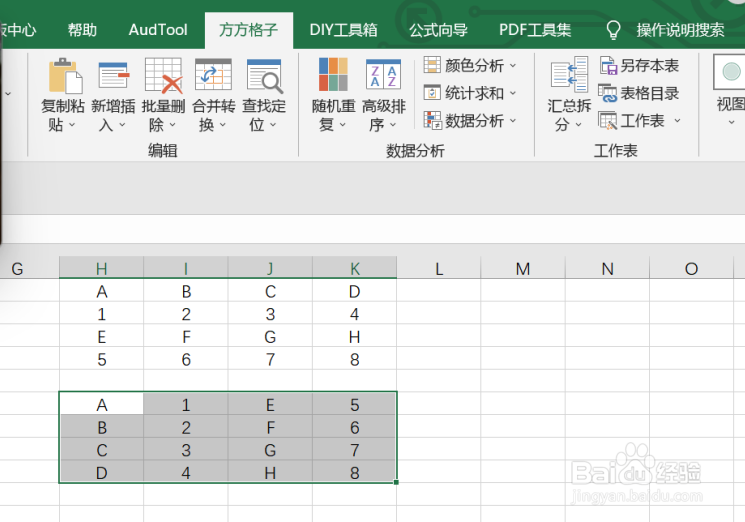
Task: Select the 方方格子 tab
Action: (248, 30)
